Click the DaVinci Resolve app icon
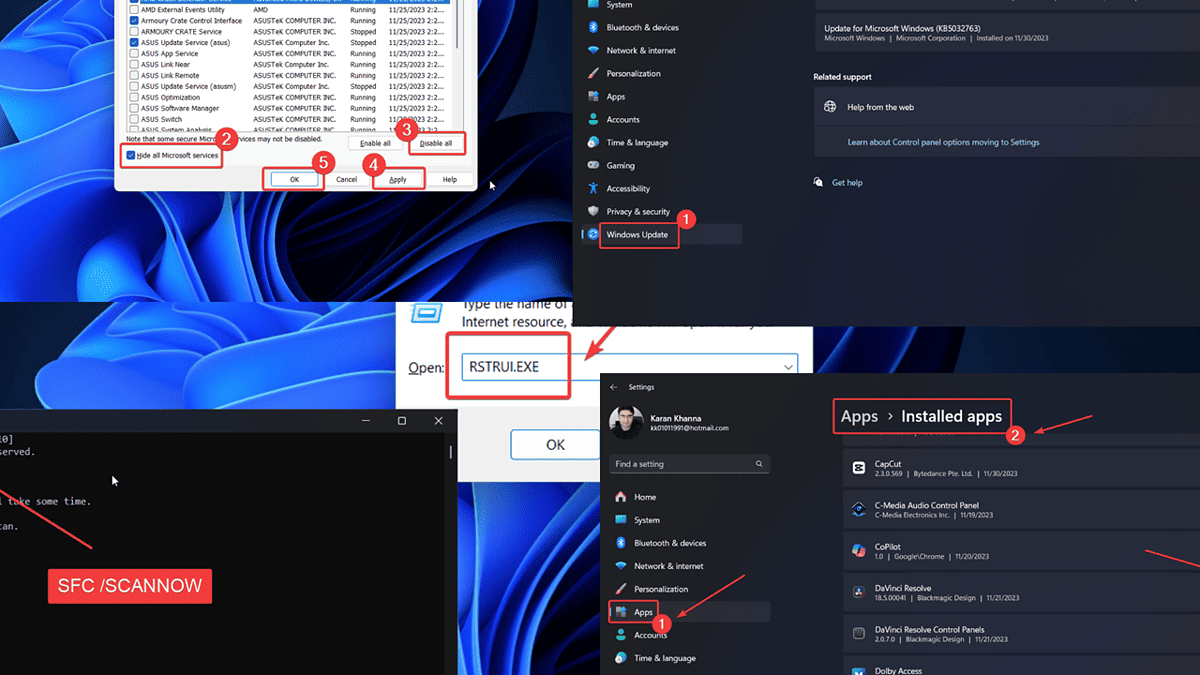Image resolution: width=1200 pixels, height=675 pixels. [x=858, y=593]
